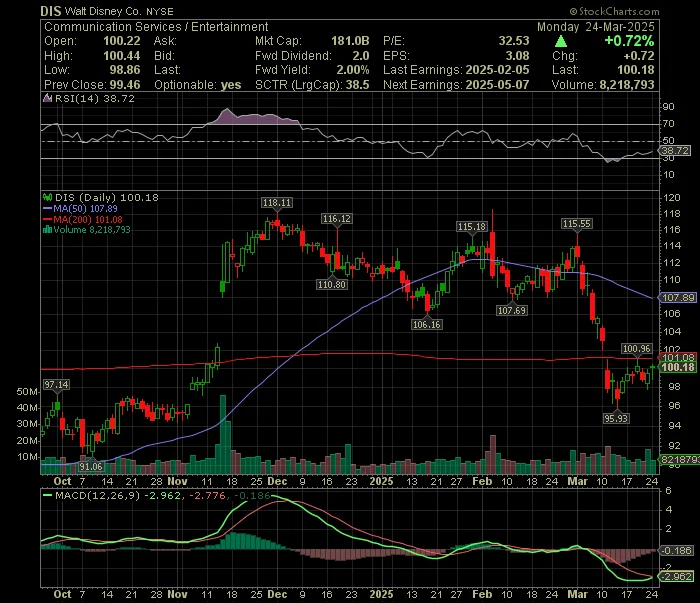Click the 118.11 peak price label

tap(277, 203)
